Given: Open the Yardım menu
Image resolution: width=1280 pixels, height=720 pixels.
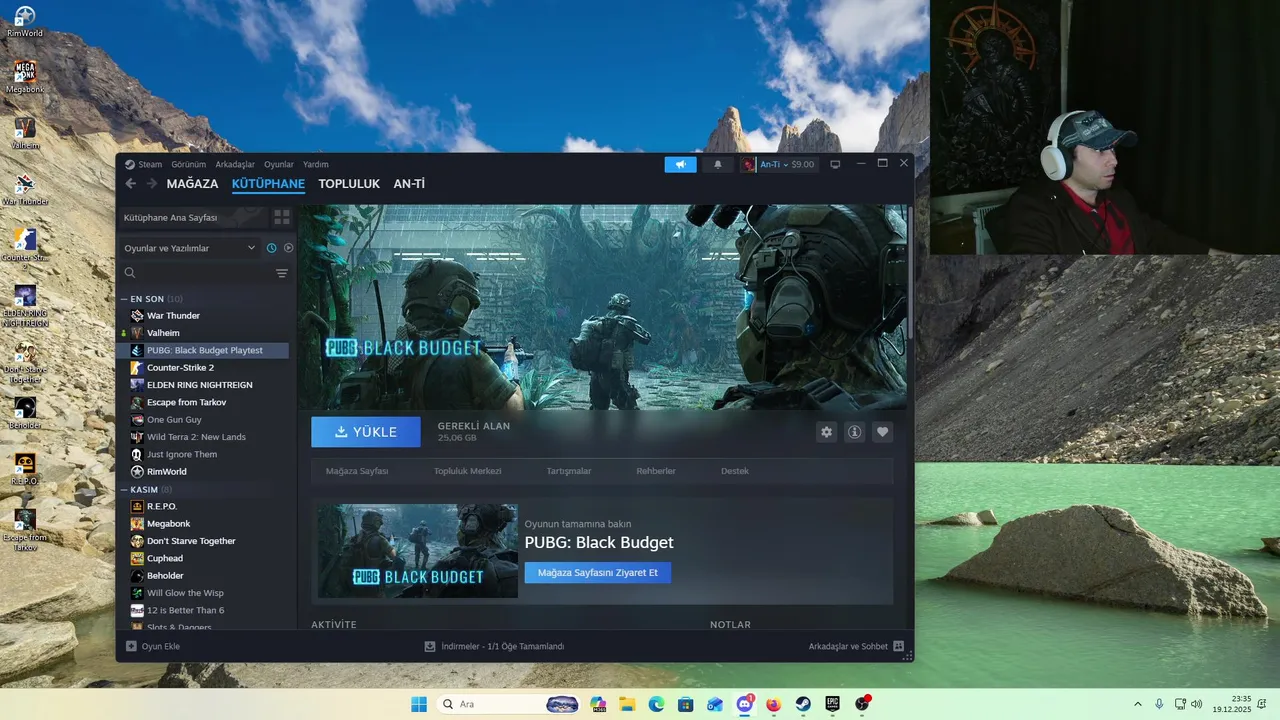Looking at the screenshot, I should (316, 164).
